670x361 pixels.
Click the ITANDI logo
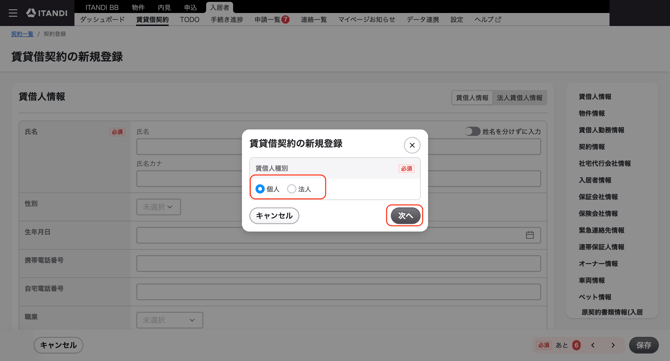(x=47, y=13)
